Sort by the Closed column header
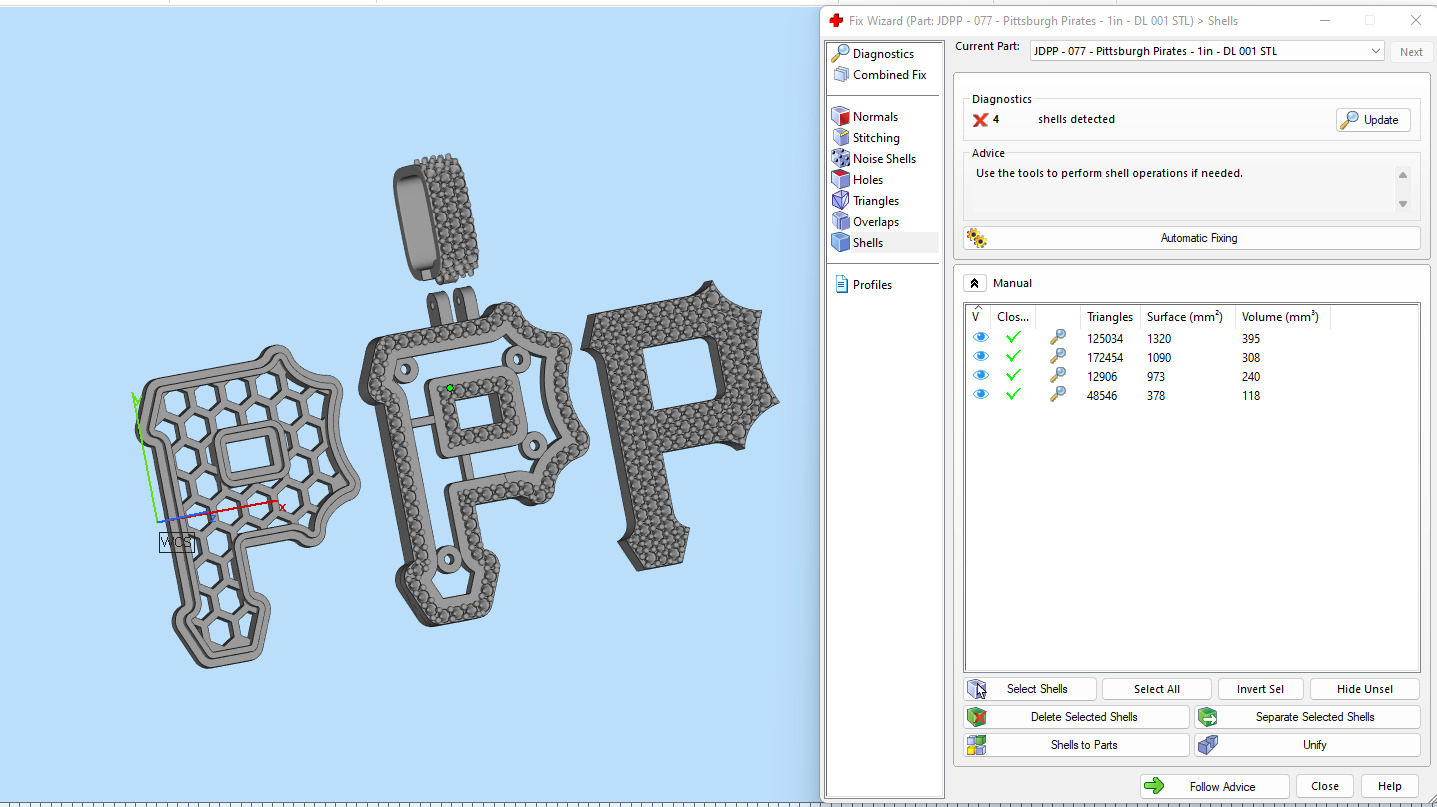This screenshot has height=807, width=1437. [x=1012, y=317]
